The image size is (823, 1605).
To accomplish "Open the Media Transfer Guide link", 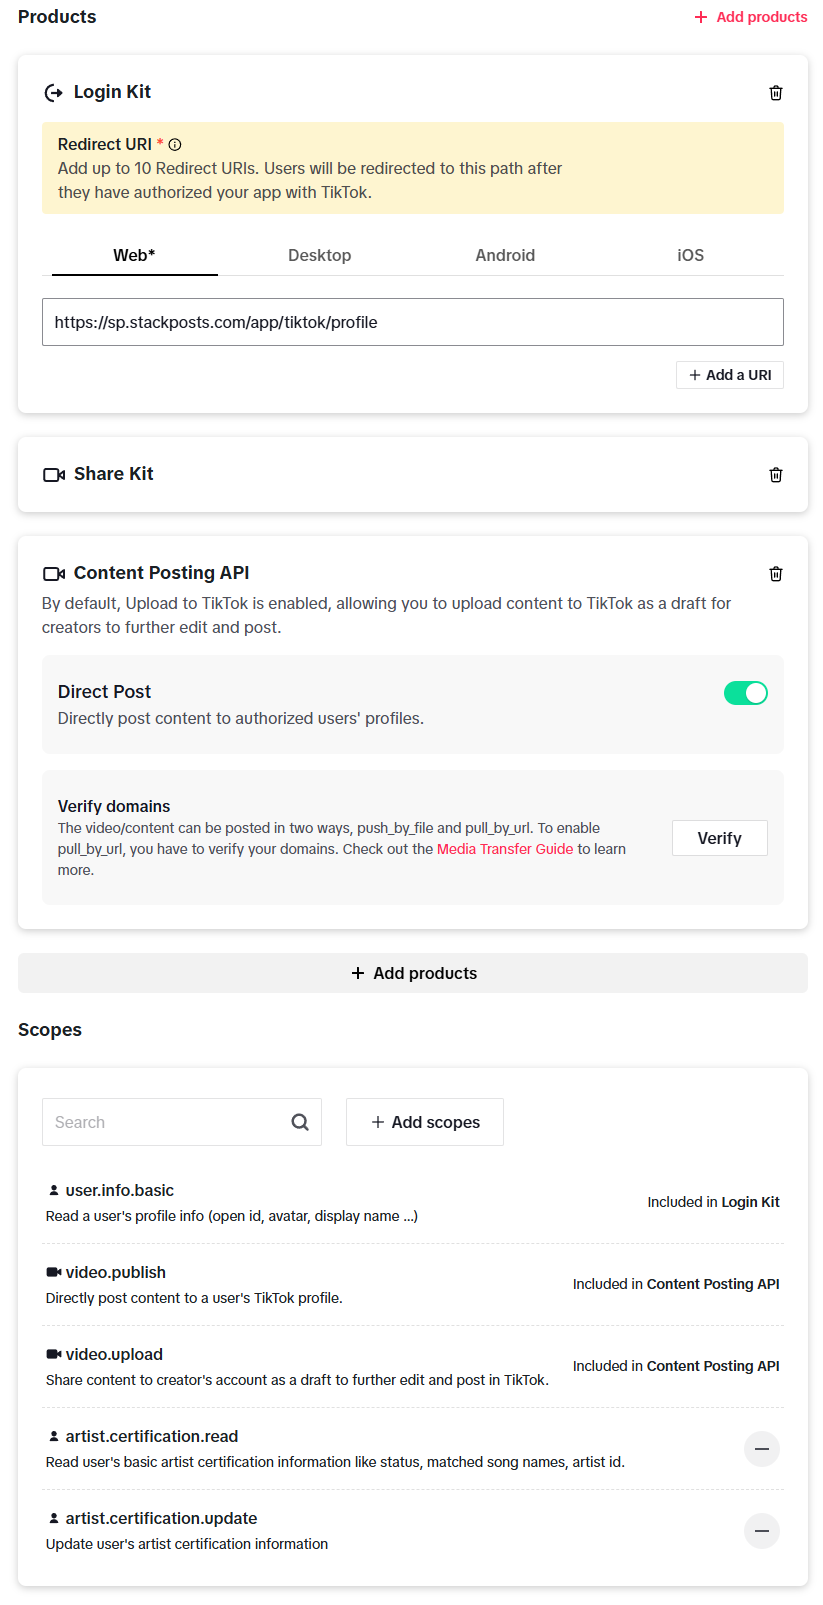I will (505, 849).
